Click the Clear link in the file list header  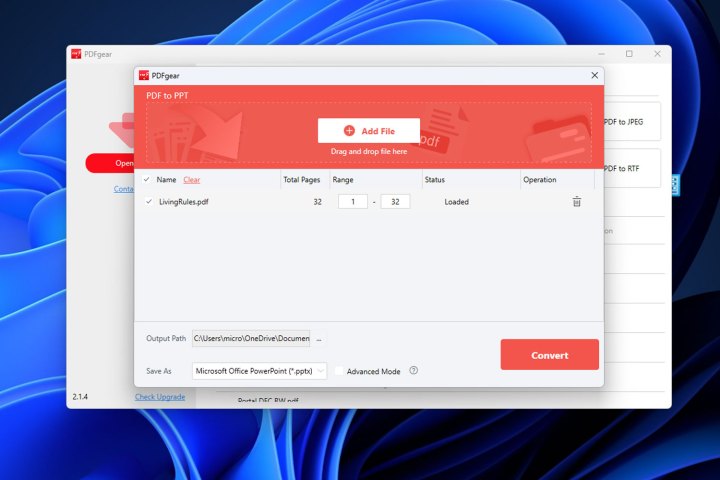pyautogui.click(x=191, y=180)
